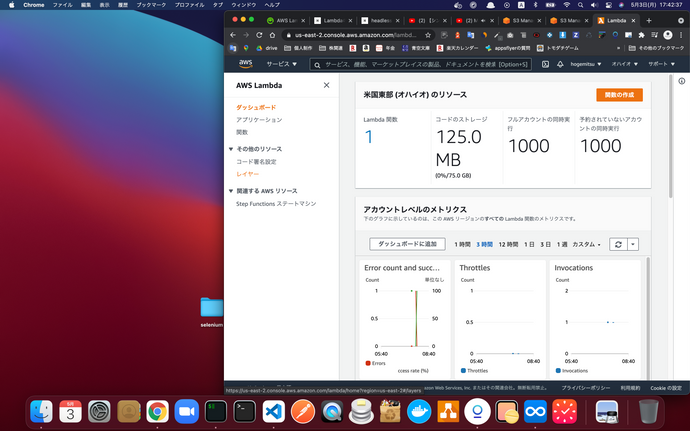Open Visual Studio Code from the Dock
690x431 pixels.
274,412
